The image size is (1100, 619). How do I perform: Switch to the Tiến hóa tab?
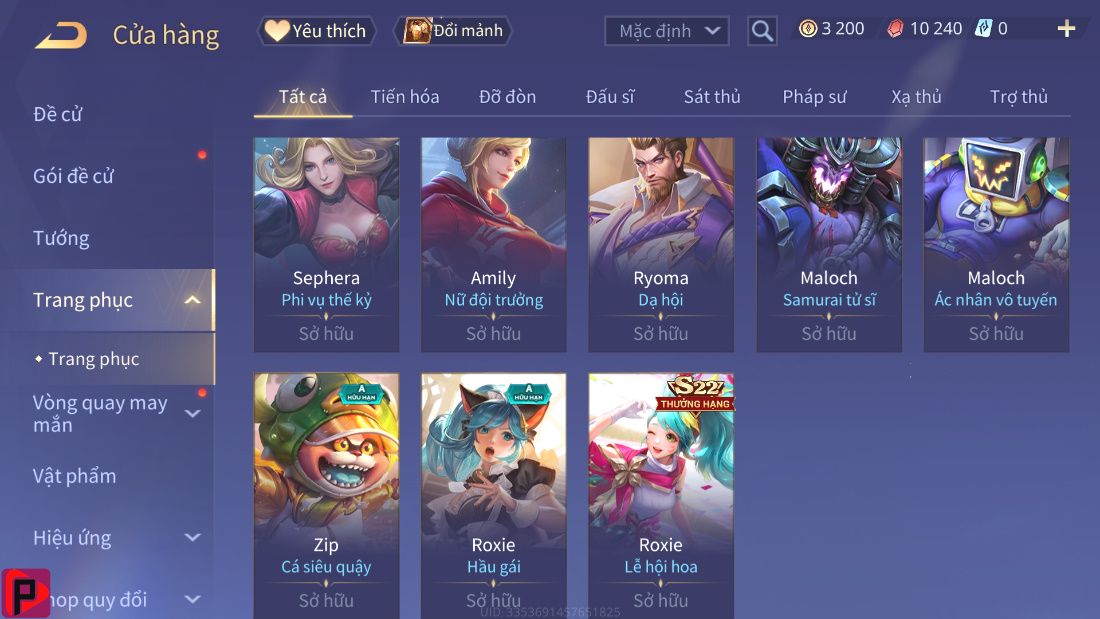(405, 97)
